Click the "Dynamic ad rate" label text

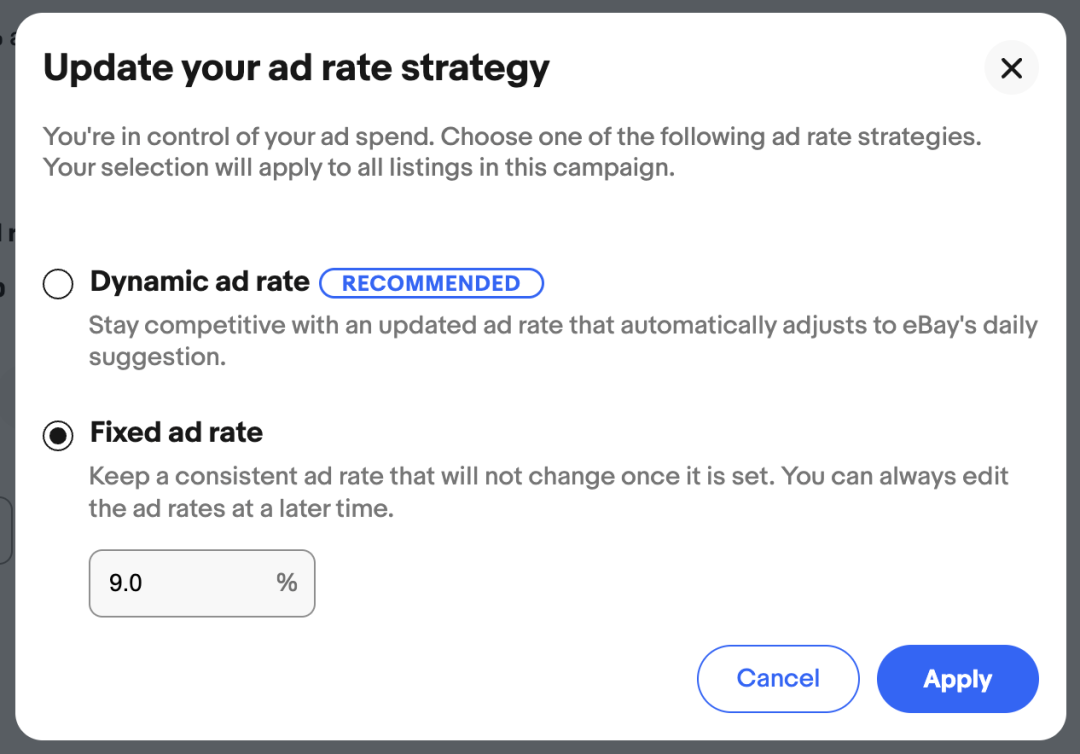click(x=199, y=282)
